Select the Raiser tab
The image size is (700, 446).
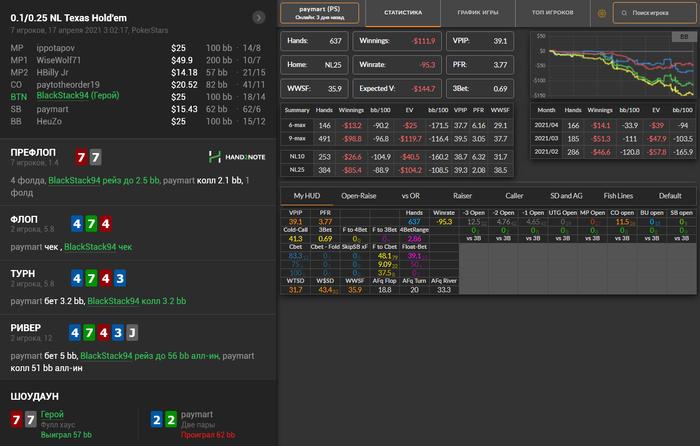(x=462, y=196)
